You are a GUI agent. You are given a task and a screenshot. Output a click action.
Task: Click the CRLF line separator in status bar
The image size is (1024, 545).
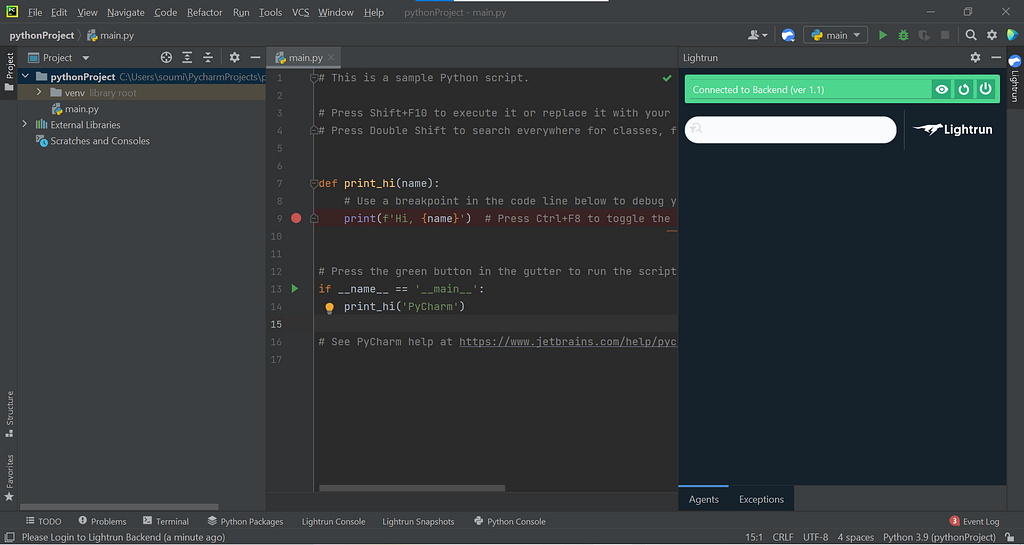pos(782,537)
